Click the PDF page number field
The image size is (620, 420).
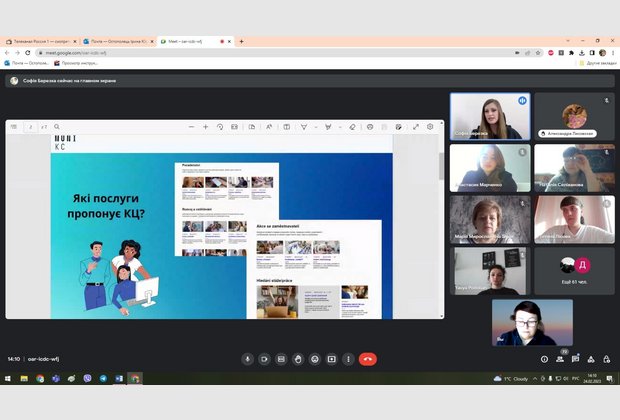pos(30,127)
